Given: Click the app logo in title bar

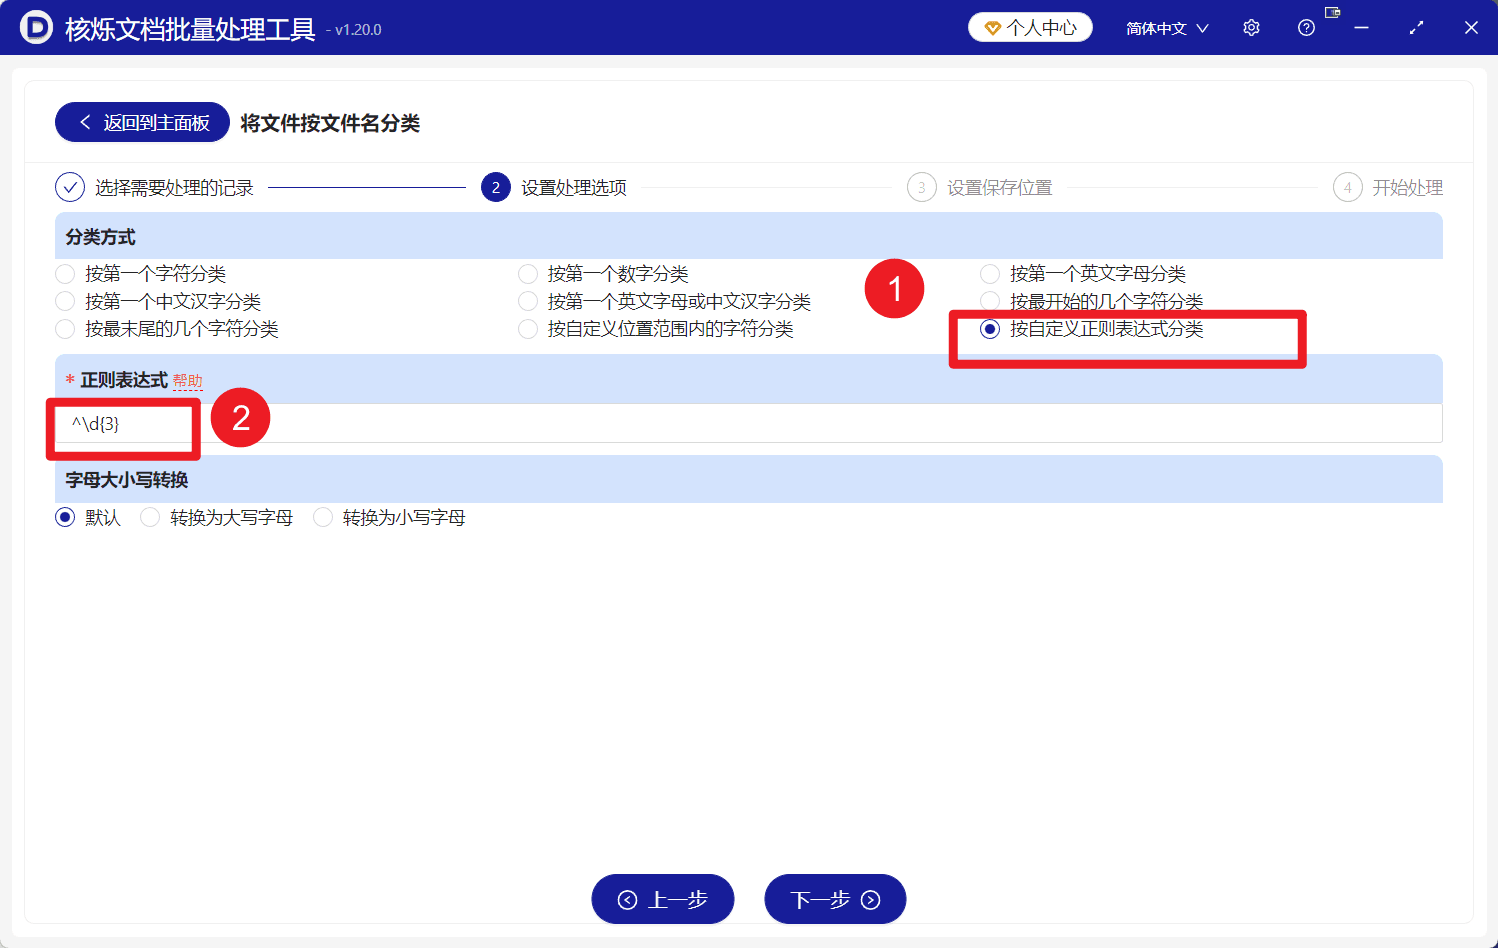Looking at the screenshot, I should point(36,27).
